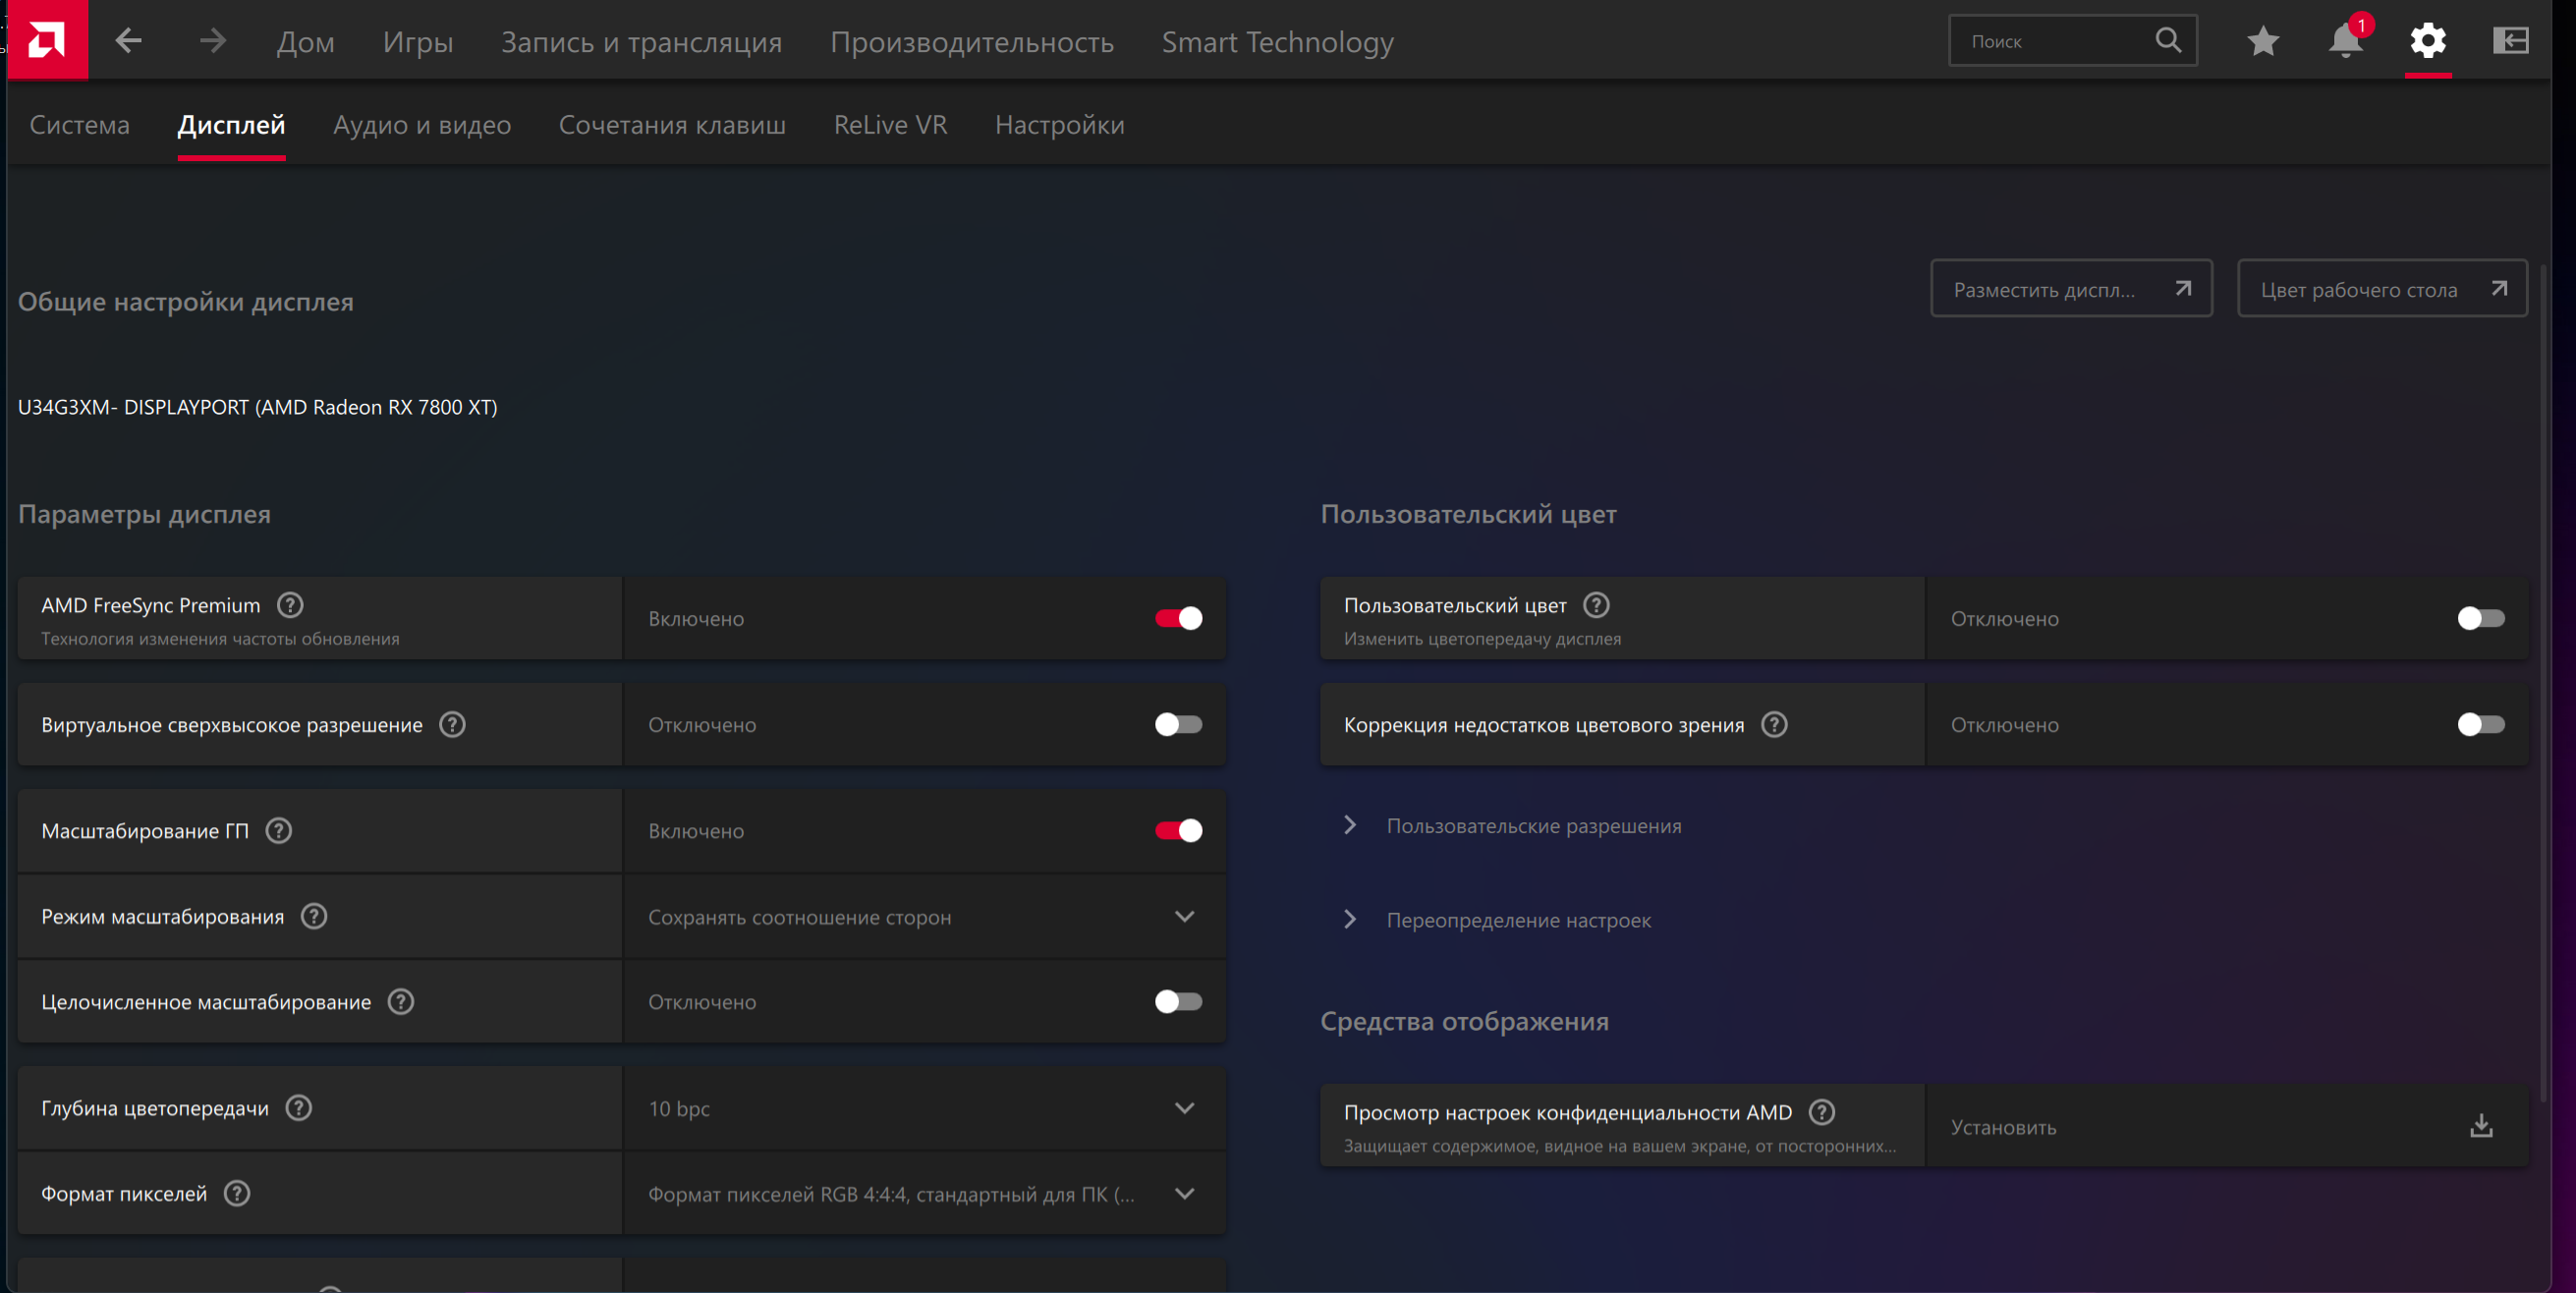
Task: Open Производительность menu
Action: [971, 42]
